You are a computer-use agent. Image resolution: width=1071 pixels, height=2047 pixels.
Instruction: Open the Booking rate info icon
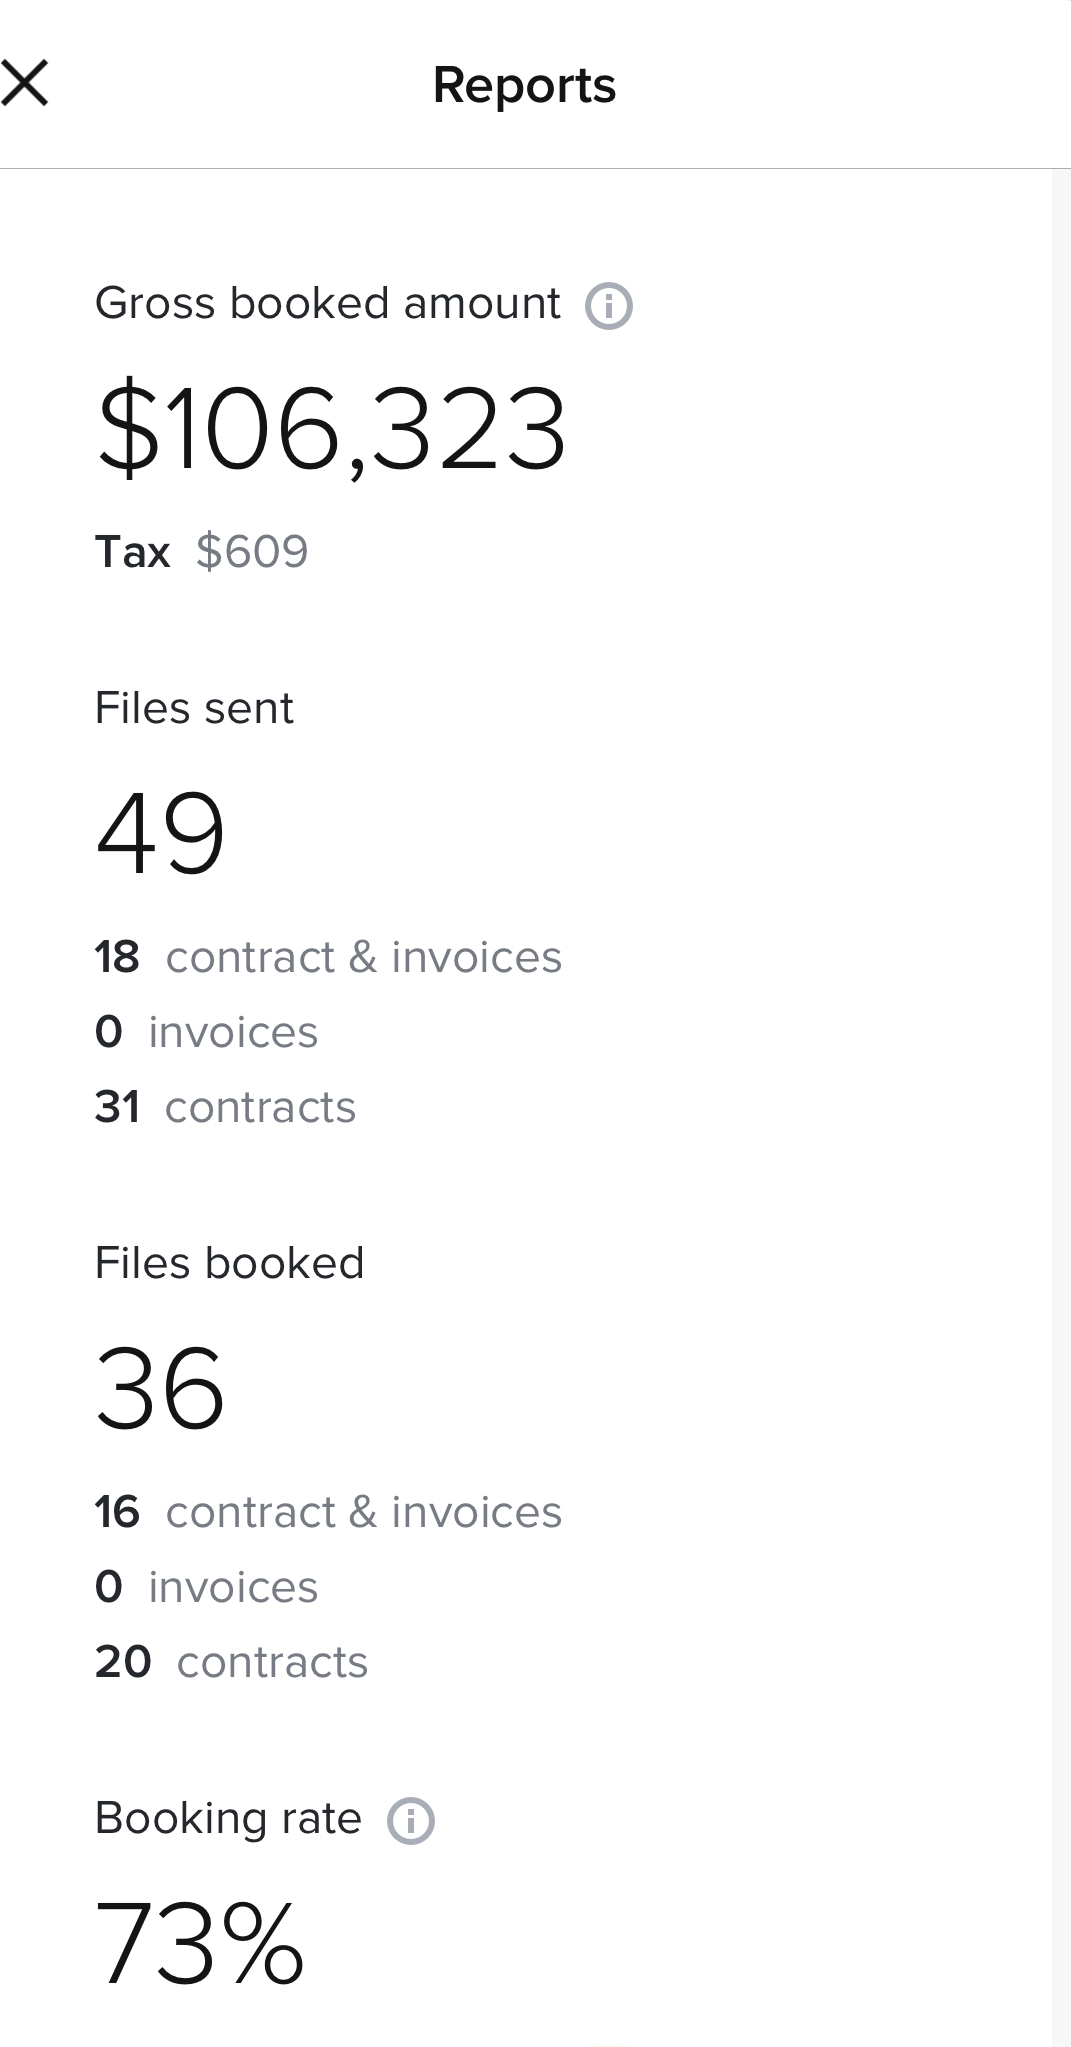pyautogui.click(x=410, y=1821)
